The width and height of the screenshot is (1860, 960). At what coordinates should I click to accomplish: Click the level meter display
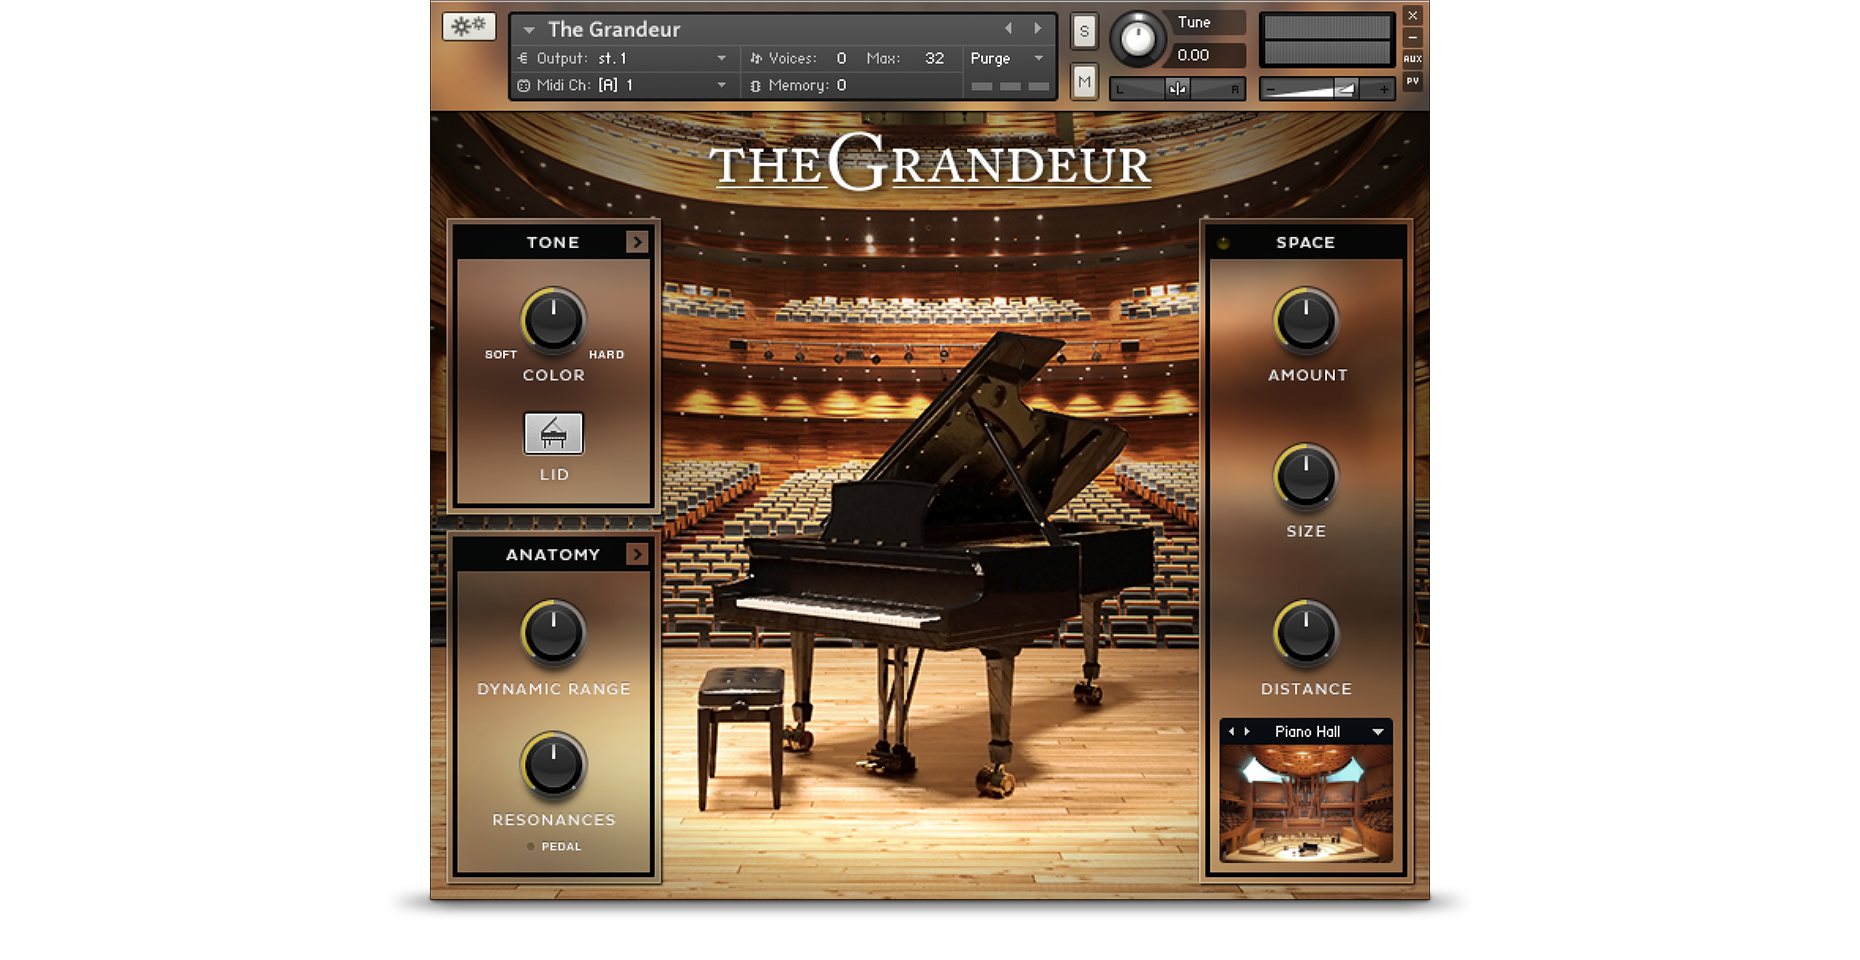pyautogui.click(x=1327, y=41)
